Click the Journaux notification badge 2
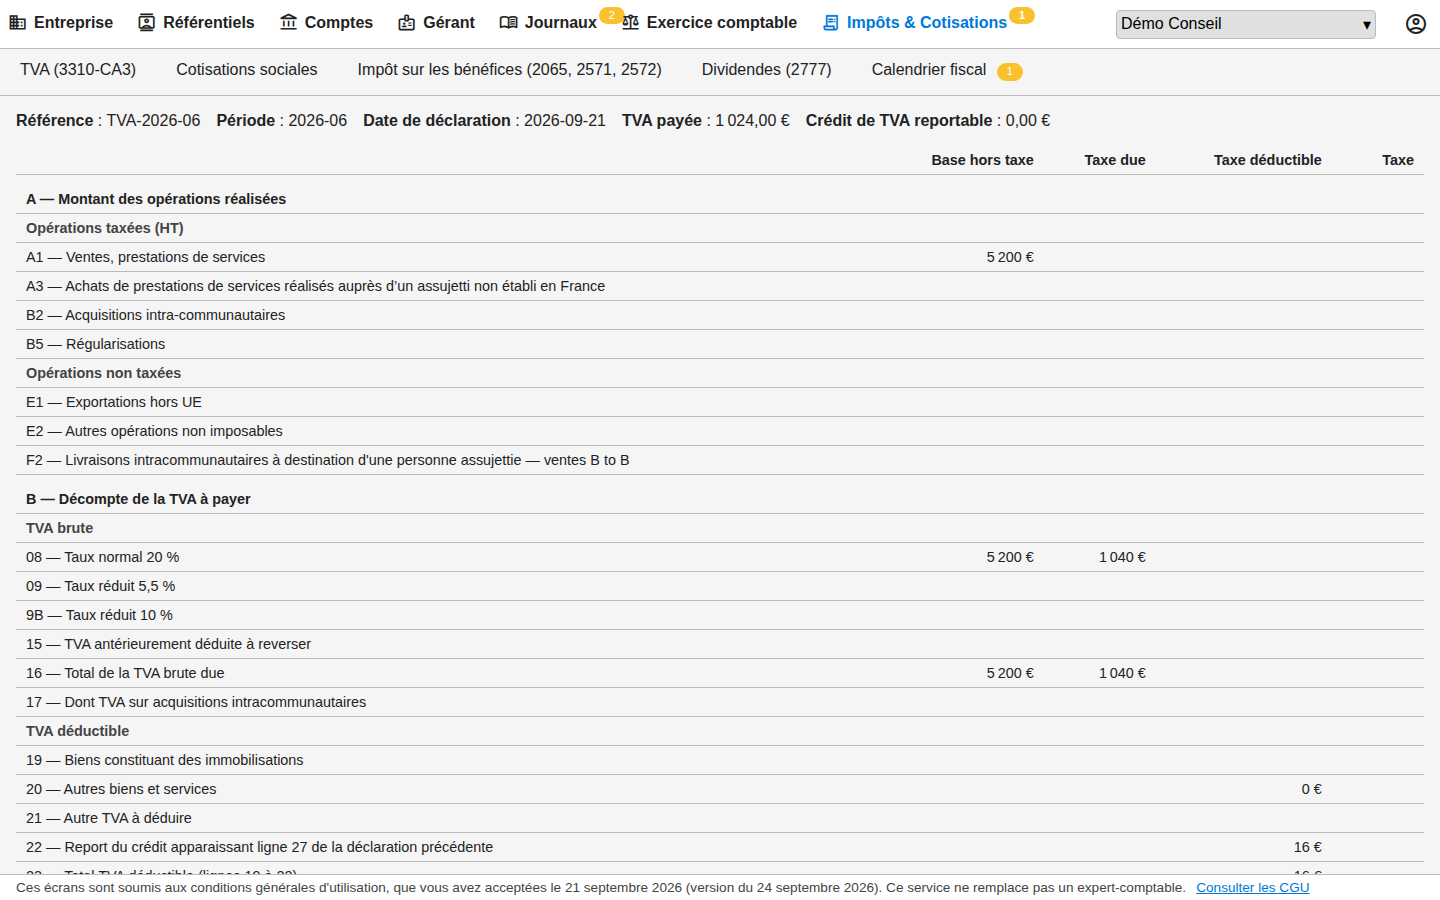 [x=612, y=15]
